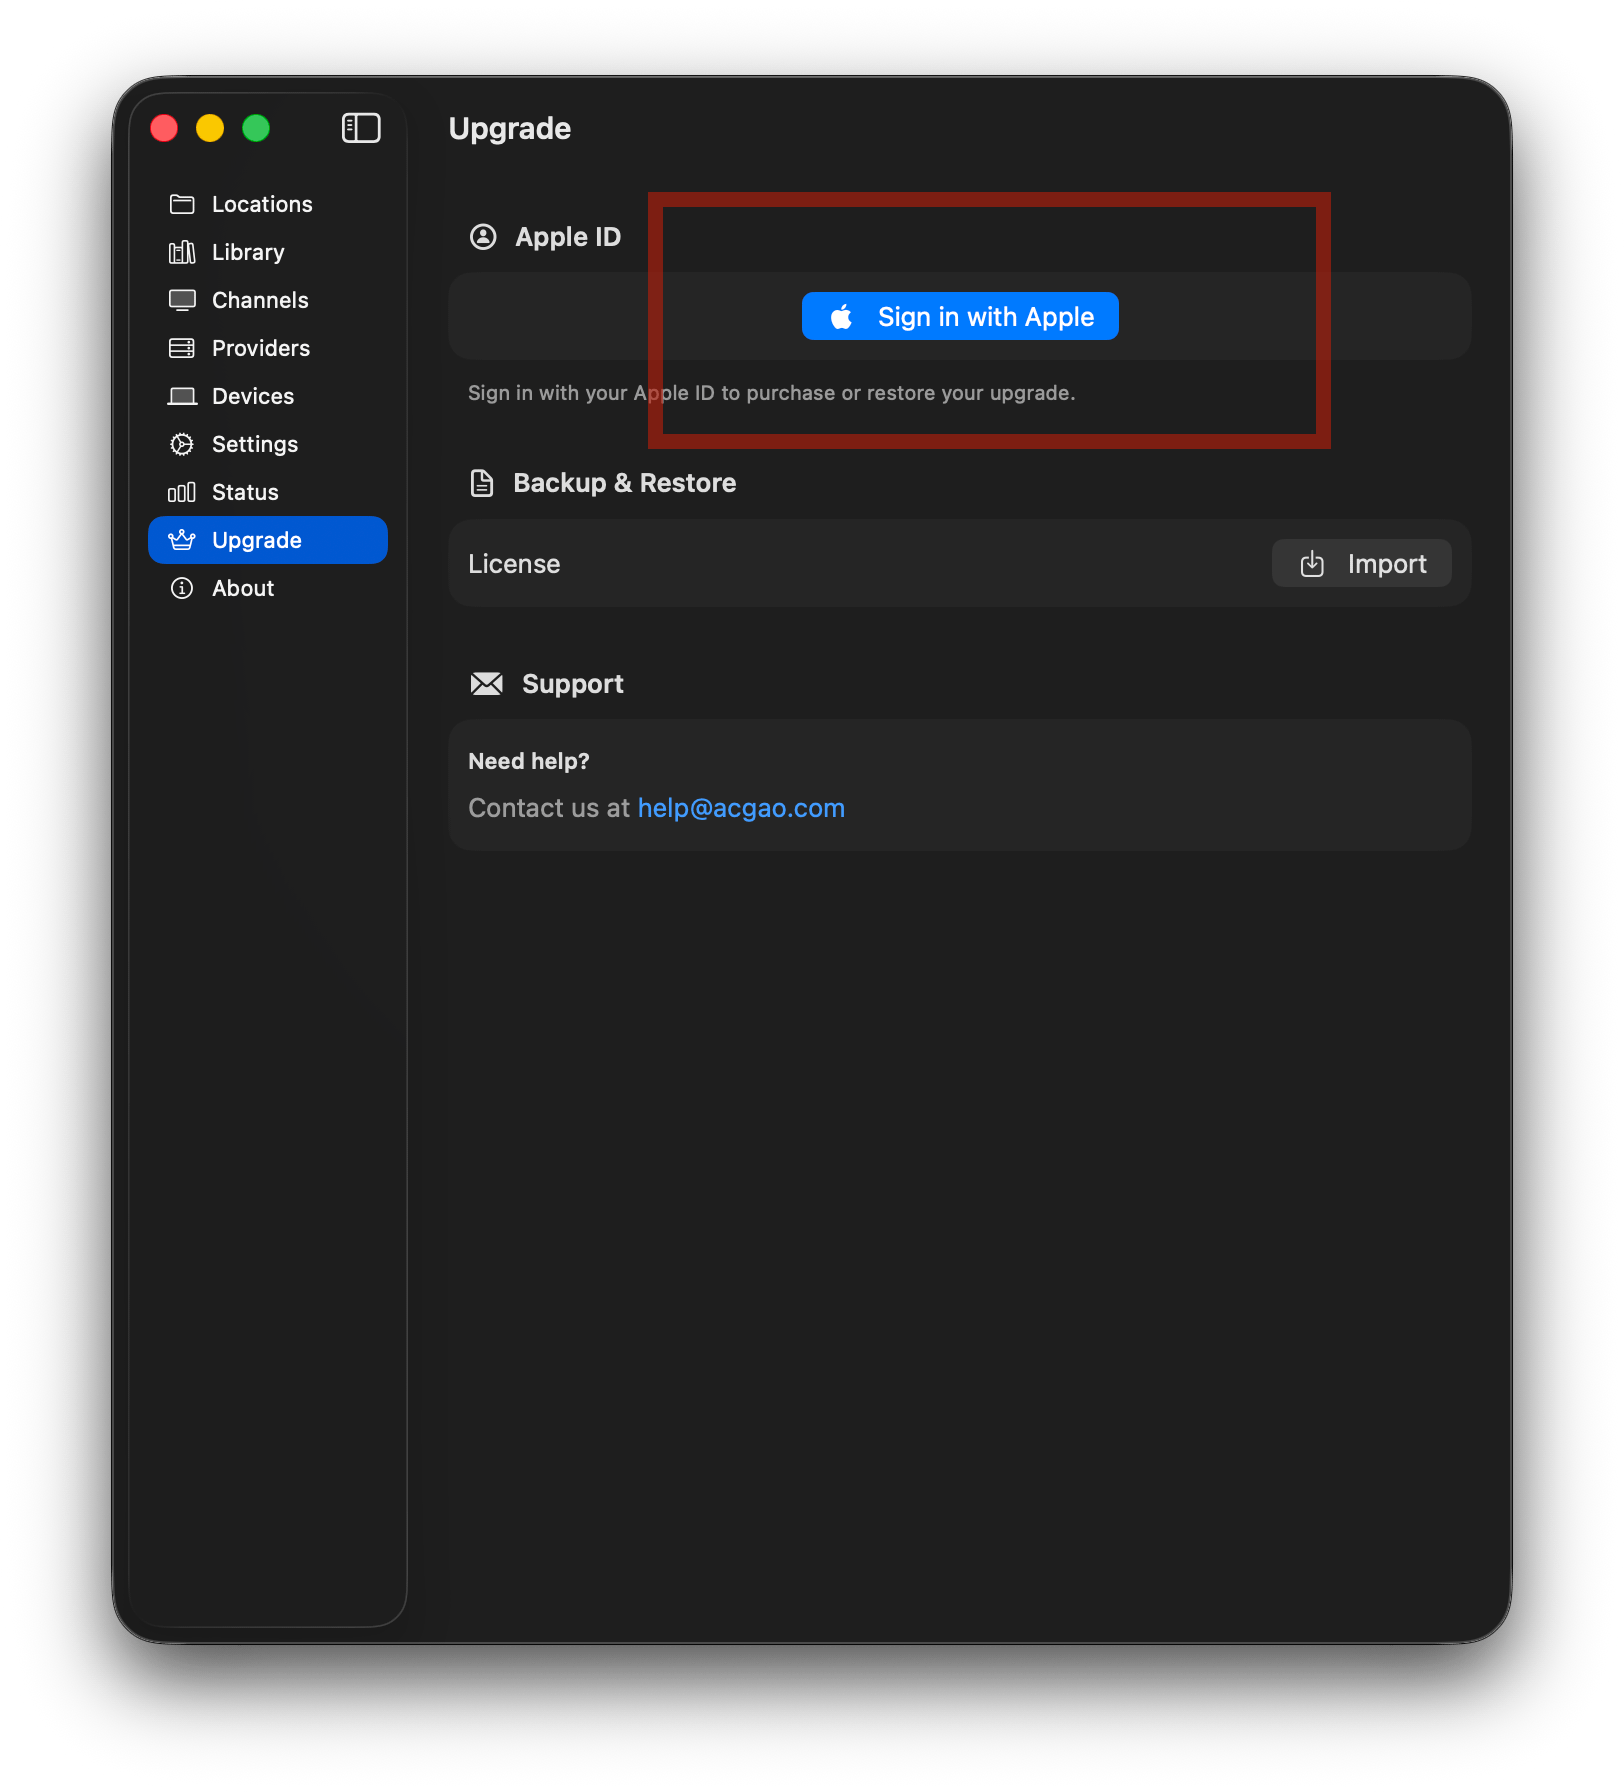Go to the Devices section
This screenshot has height=1792, width=1624.
(252, 396)
